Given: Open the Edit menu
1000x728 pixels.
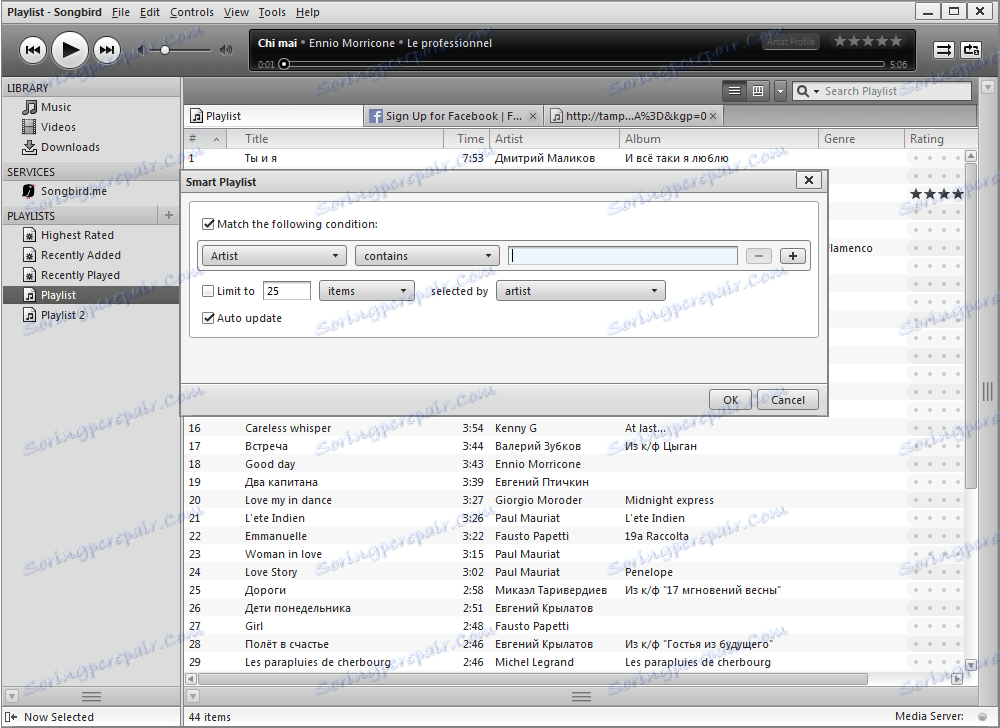Looking at the screenshot, I should click(149, 12).
